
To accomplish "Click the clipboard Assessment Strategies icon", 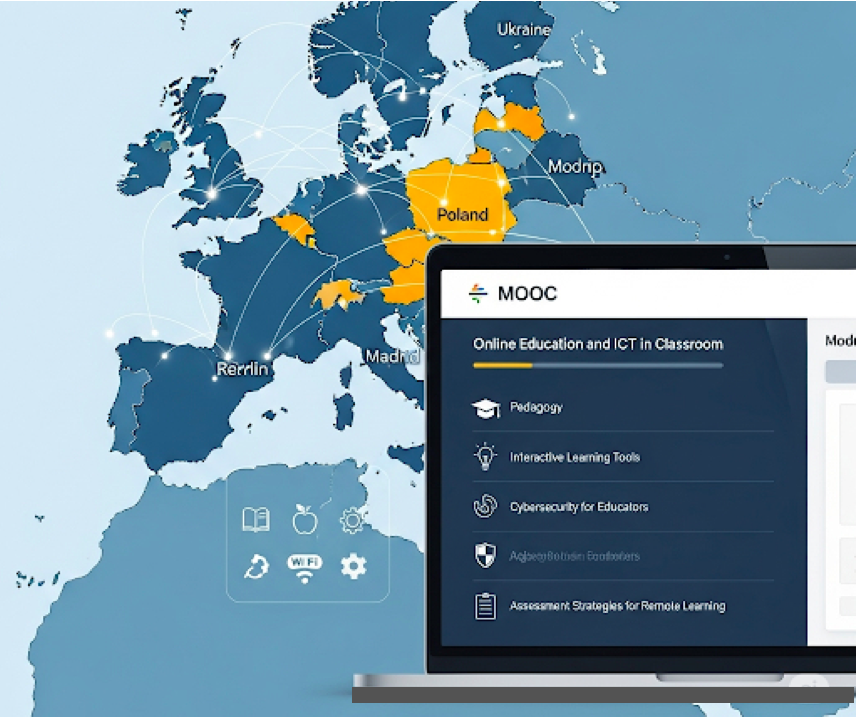I will point(485,606).
